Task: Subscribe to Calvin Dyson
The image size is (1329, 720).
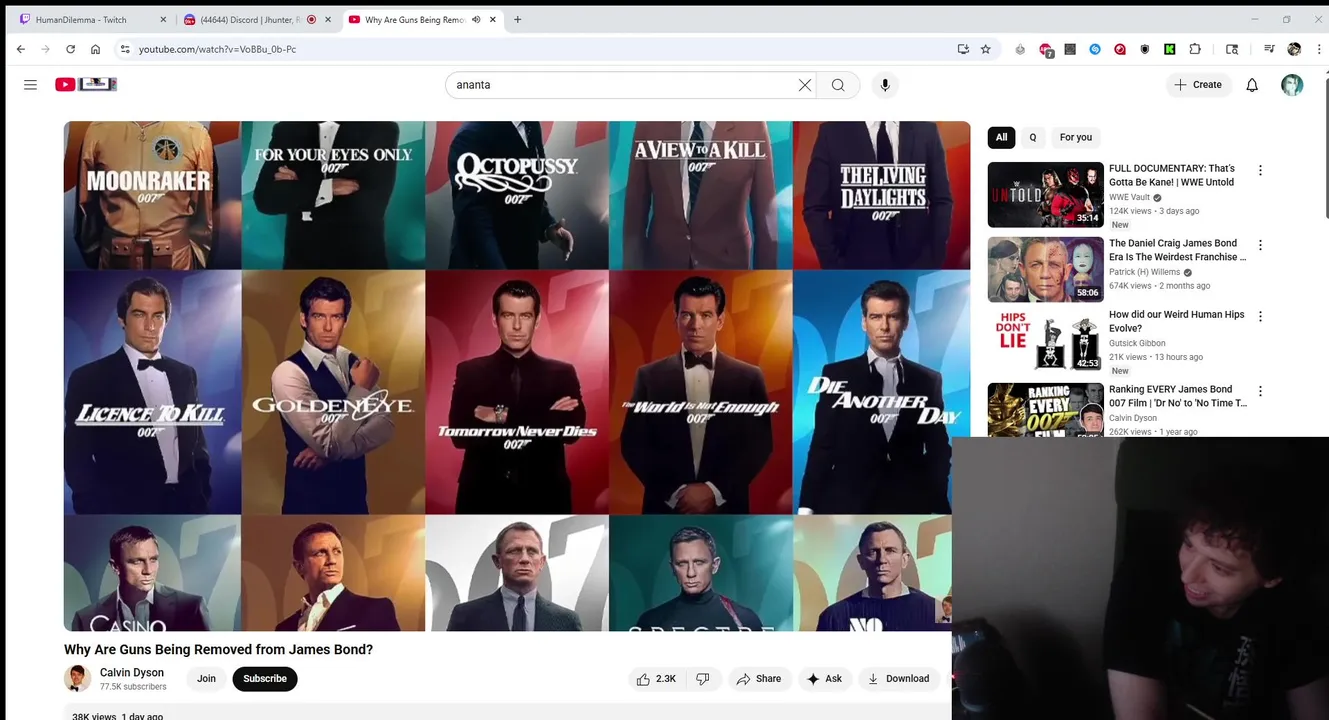Action: [265, 679]
